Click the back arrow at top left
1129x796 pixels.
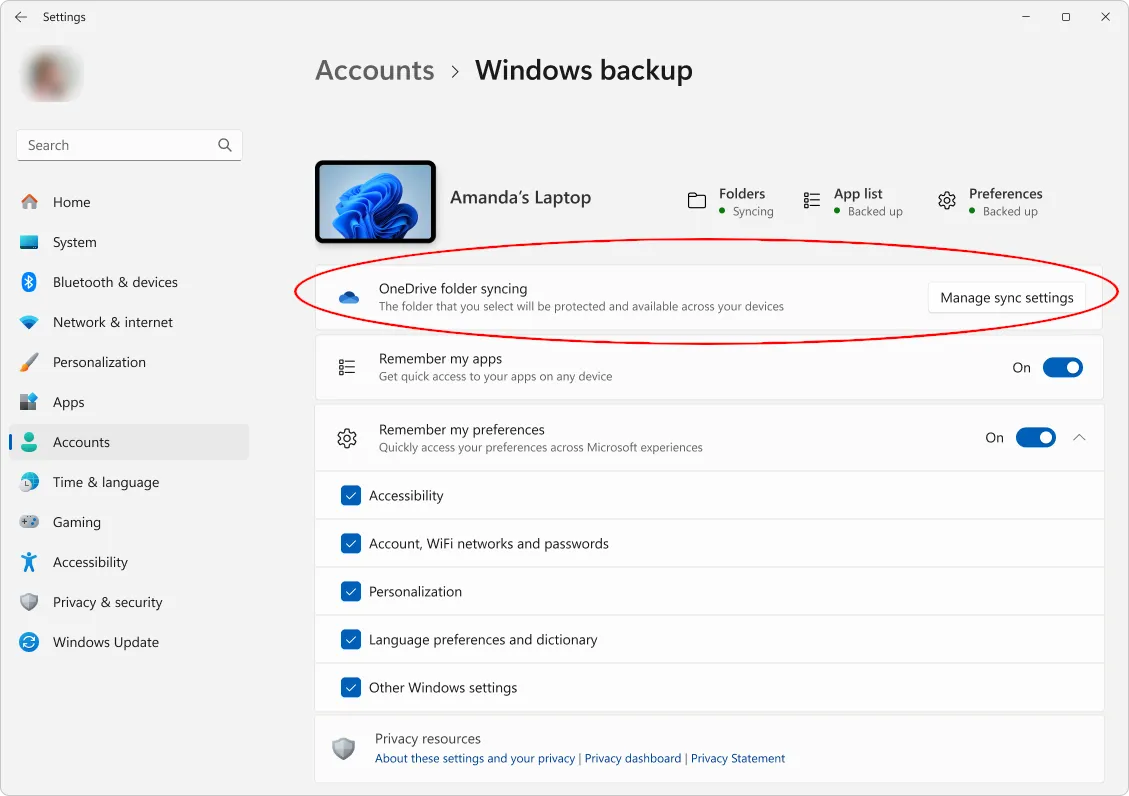[x=20, y=16]
